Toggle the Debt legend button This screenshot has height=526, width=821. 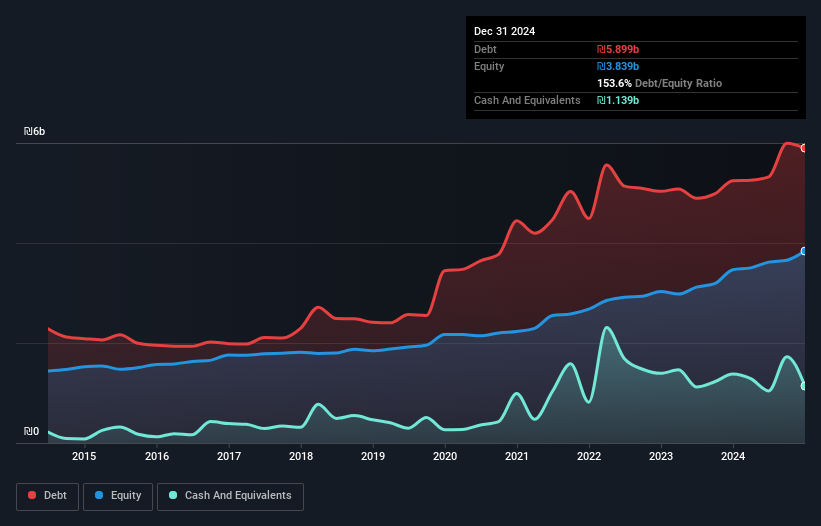coord(48,496)
